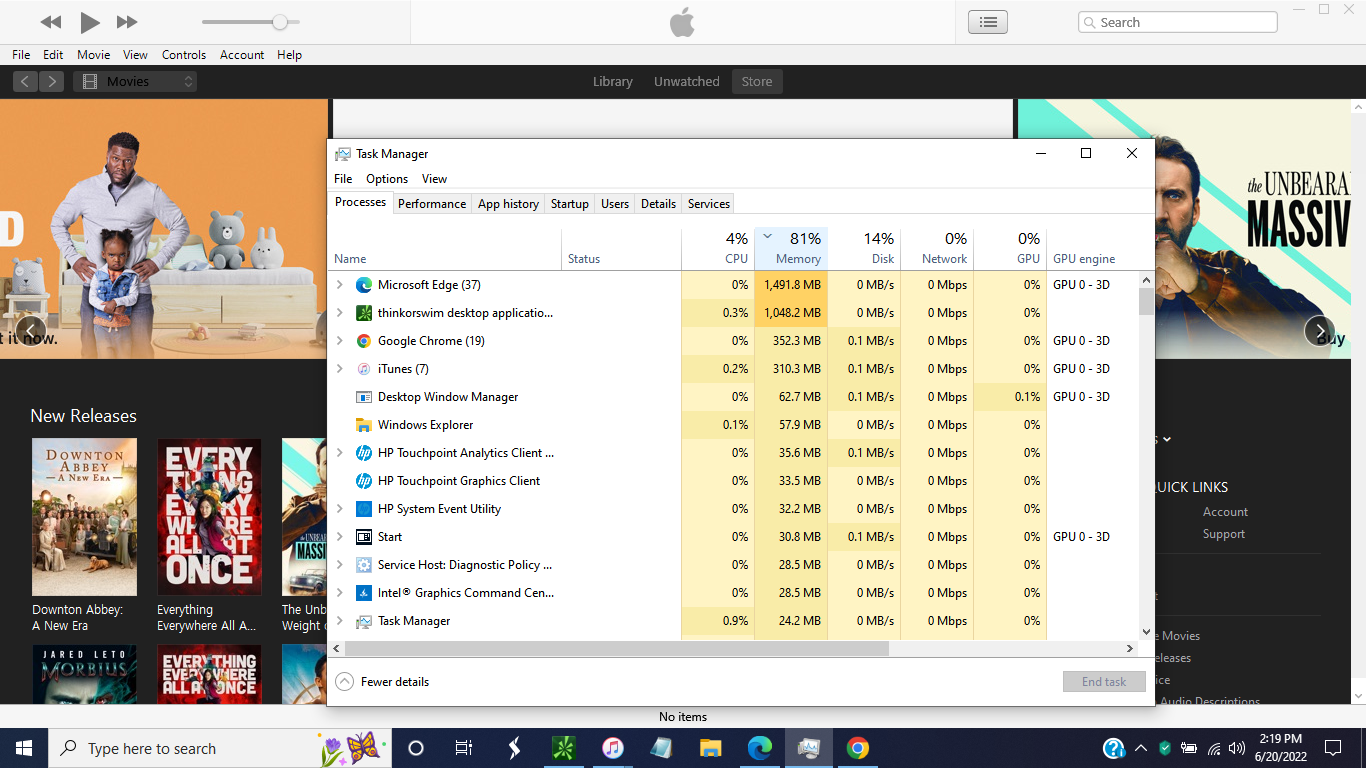Open File Explorer from taskbar
Screen dimensions: 1366x768
710,748
